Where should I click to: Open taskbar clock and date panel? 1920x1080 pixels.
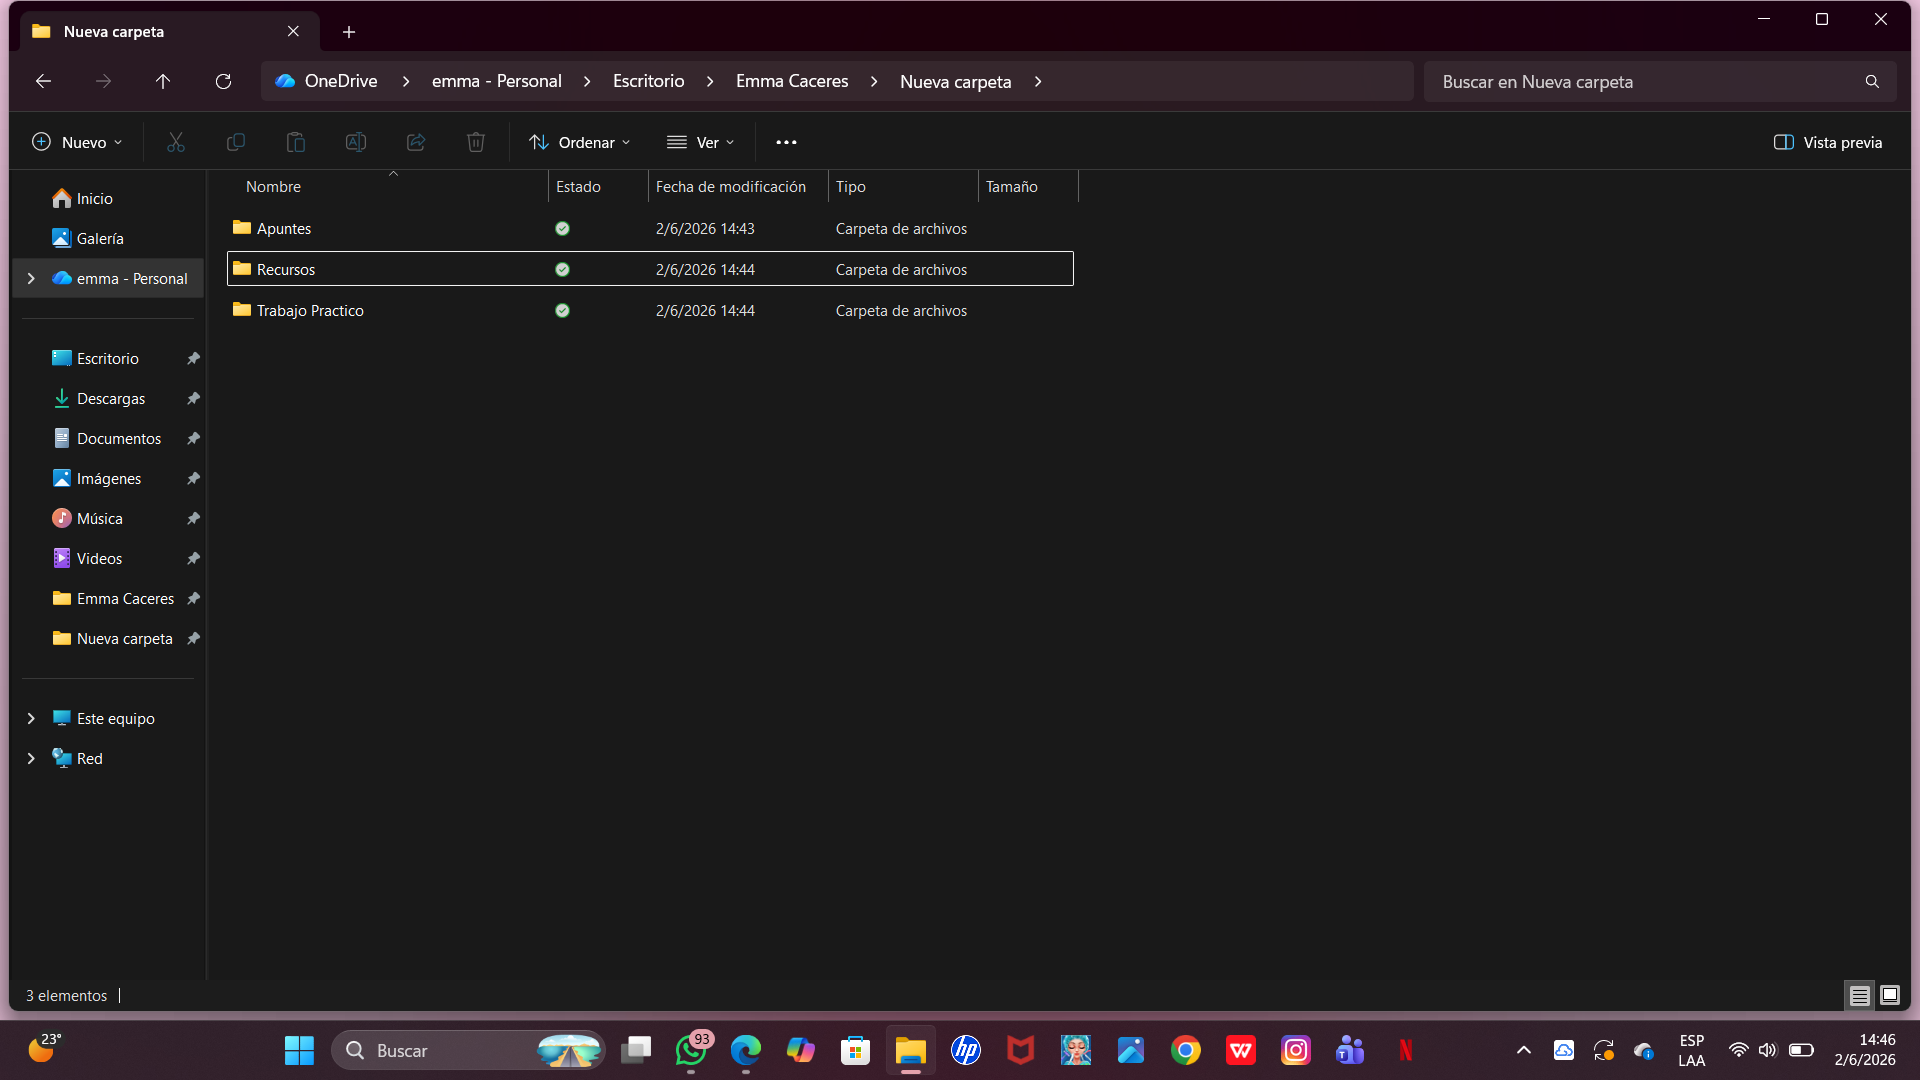tap(1865, 1050)
